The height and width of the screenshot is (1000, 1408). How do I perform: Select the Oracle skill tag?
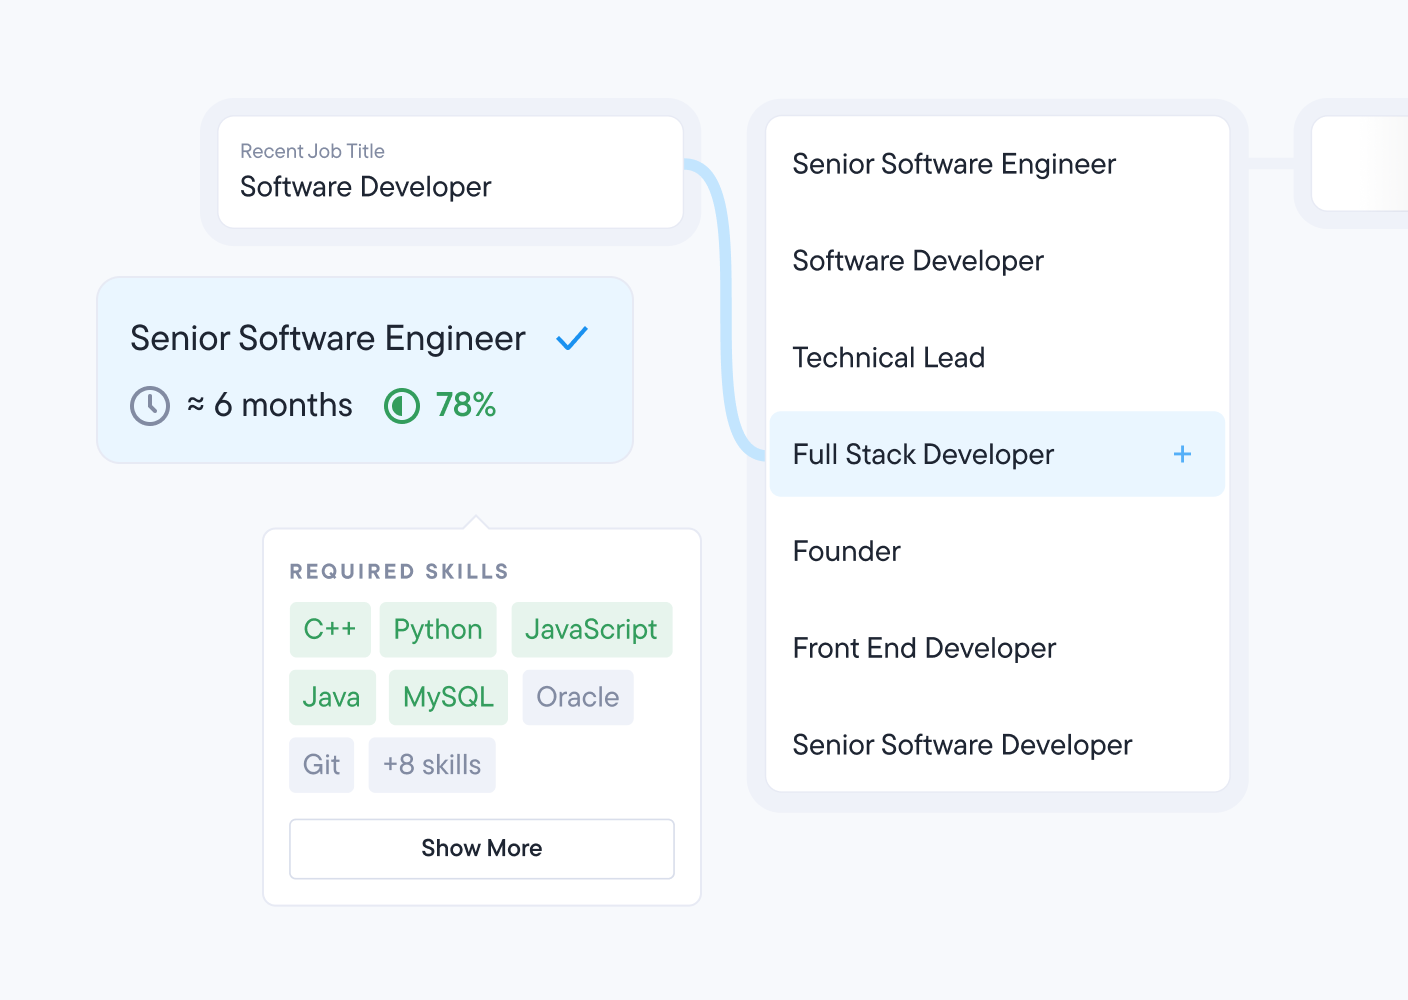(578, 697)
